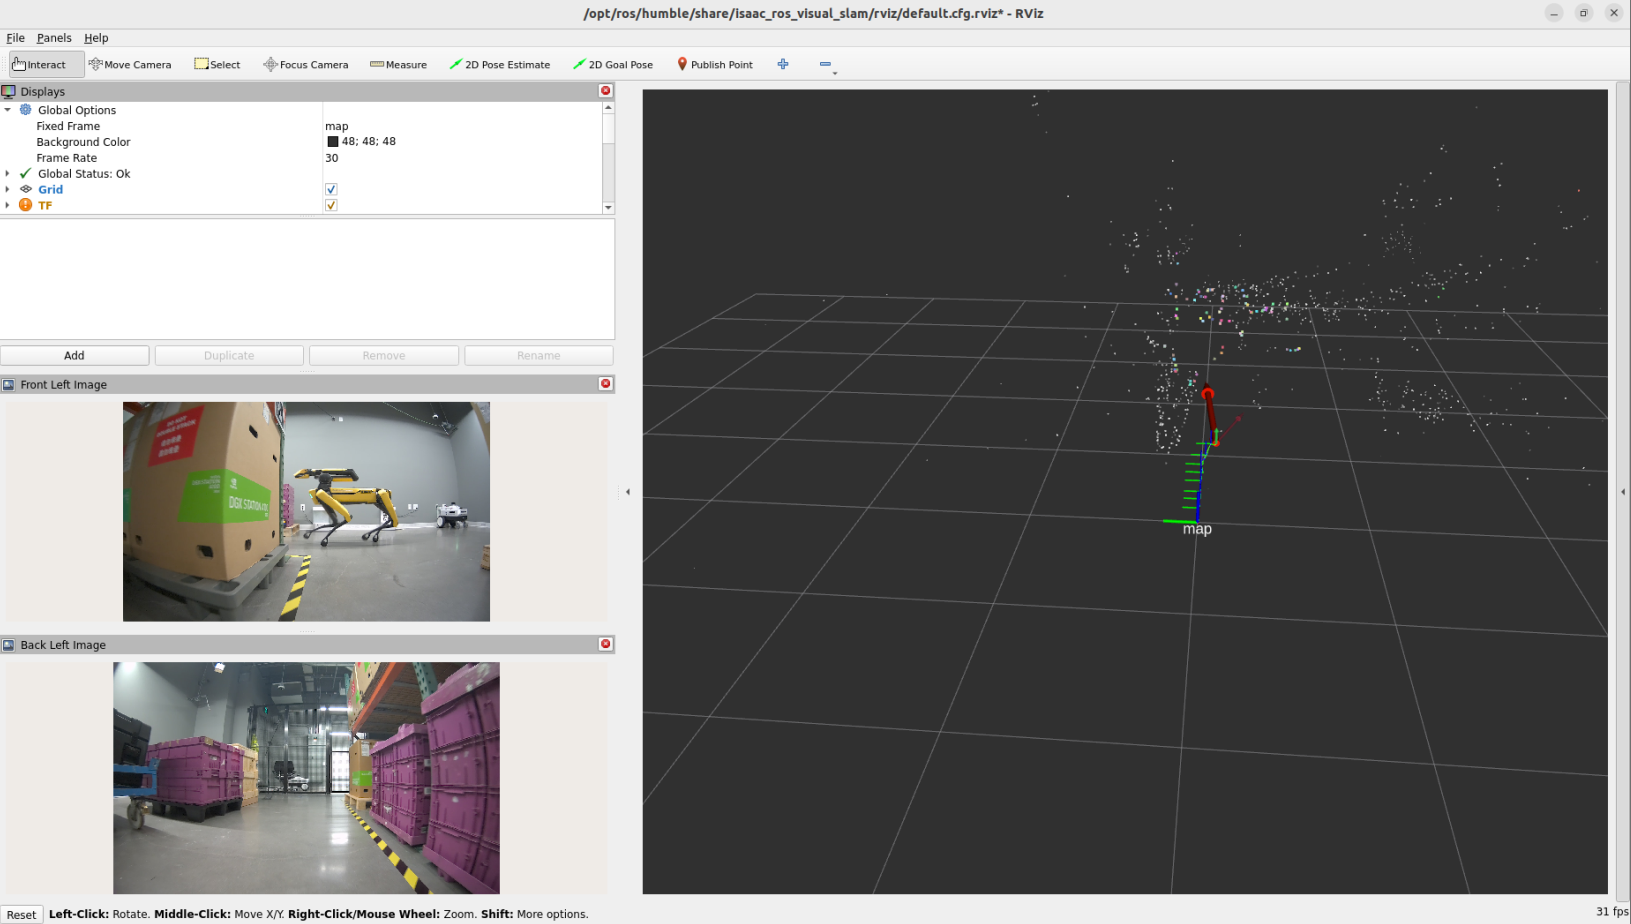This screenshot has width=1631, height=924.
Task: Select the 2D Pose Estimate tool
Action: [x=500, y=64]
